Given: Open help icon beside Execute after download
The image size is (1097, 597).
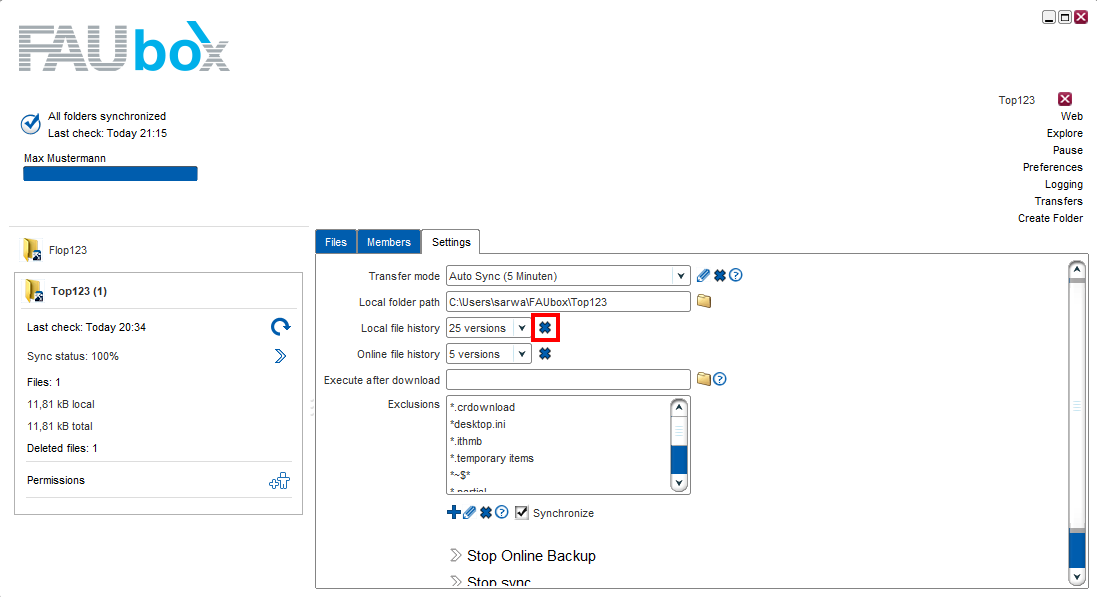Looking at the screenshot, I should point(719,379).
